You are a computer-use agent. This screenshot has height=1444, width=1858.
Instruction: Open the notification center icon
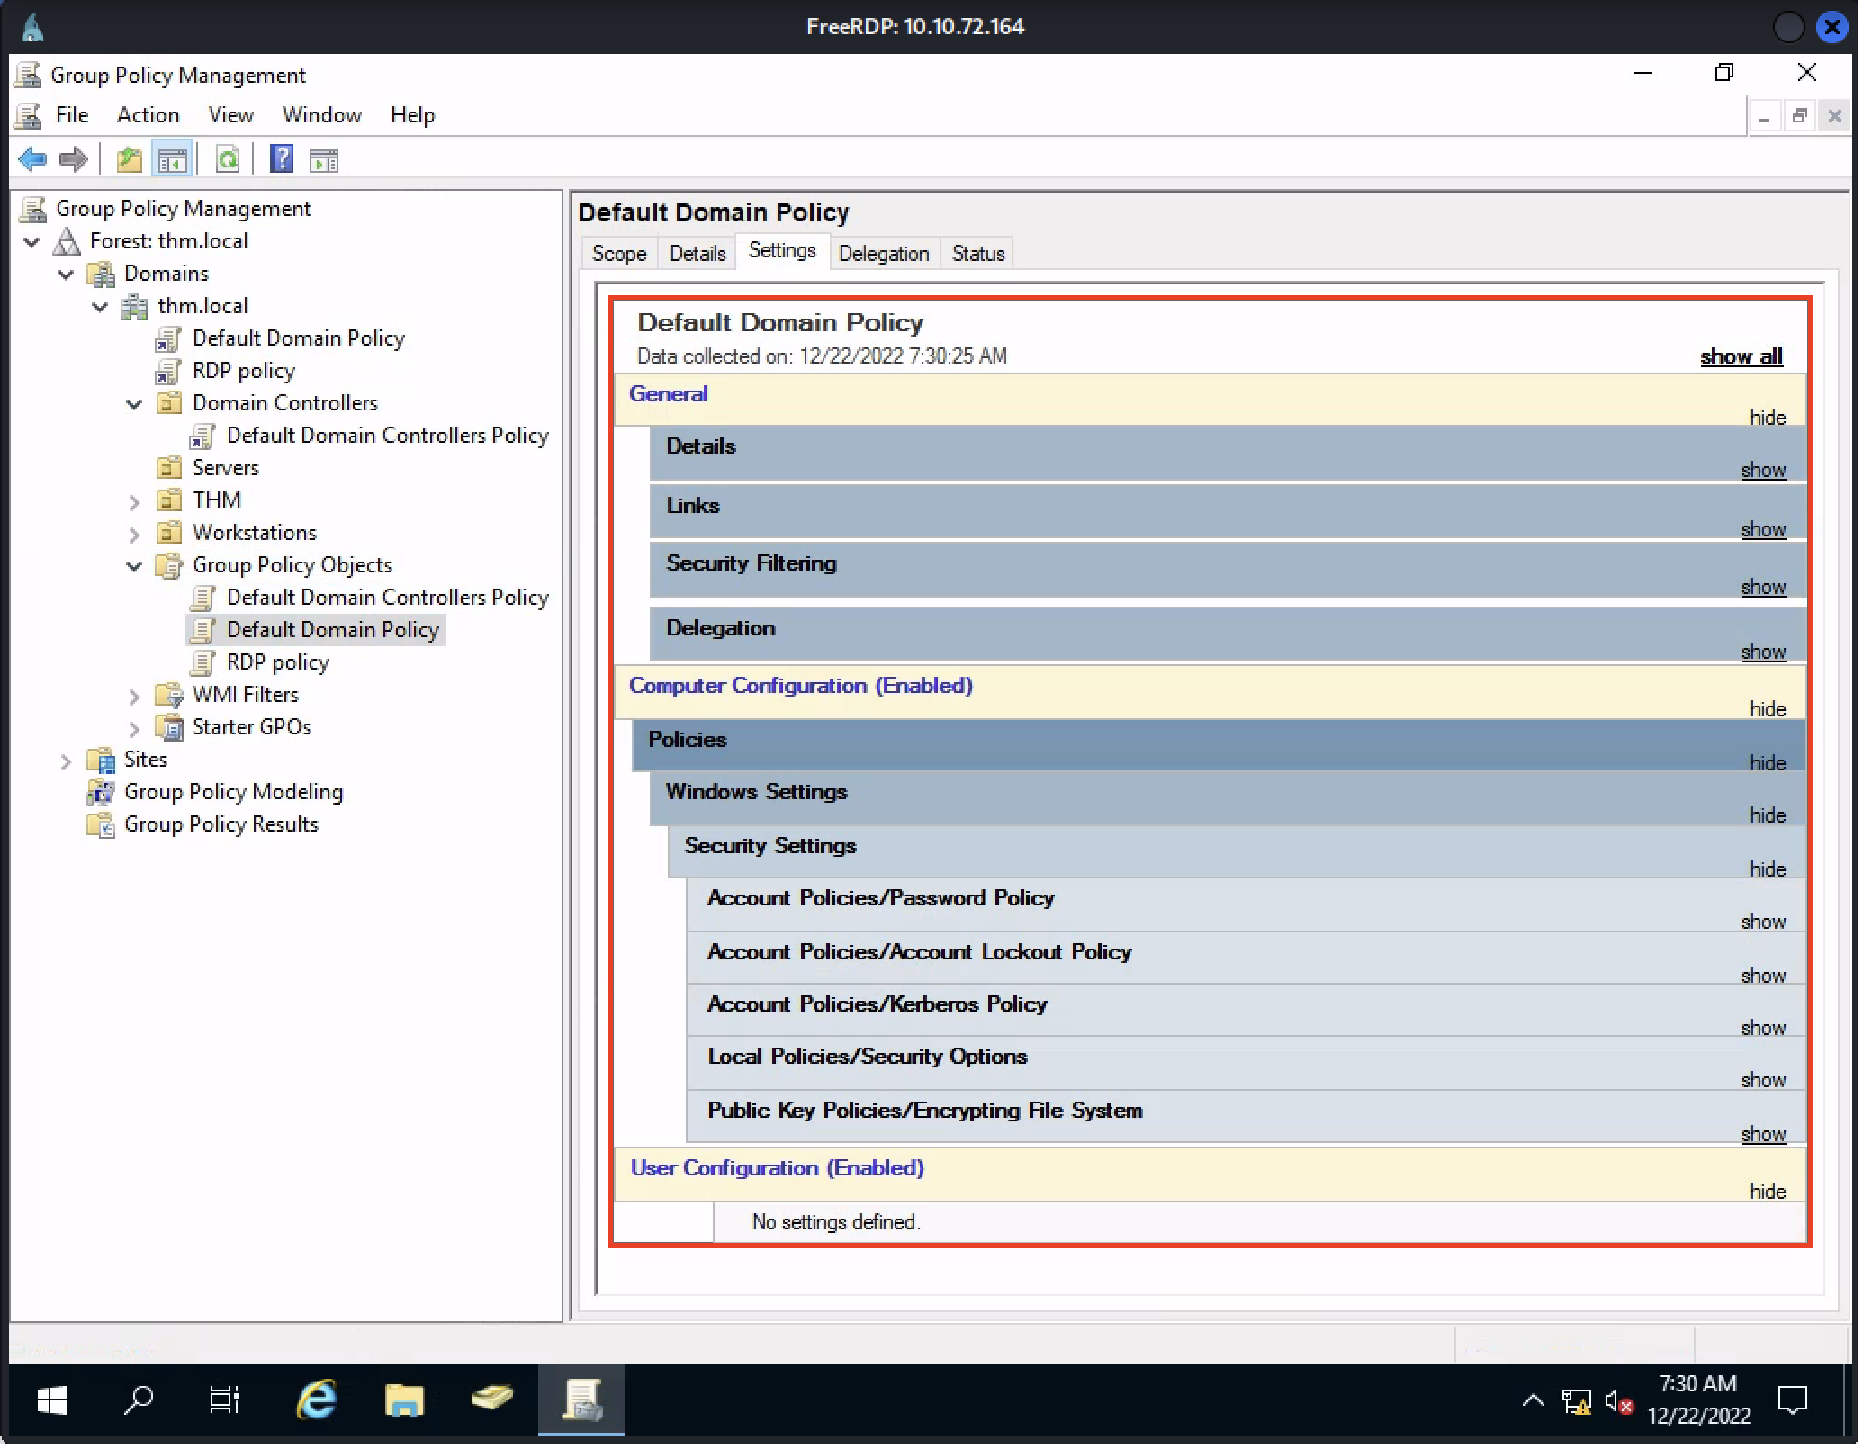pyautogui.click(x=1792, y=1401)
